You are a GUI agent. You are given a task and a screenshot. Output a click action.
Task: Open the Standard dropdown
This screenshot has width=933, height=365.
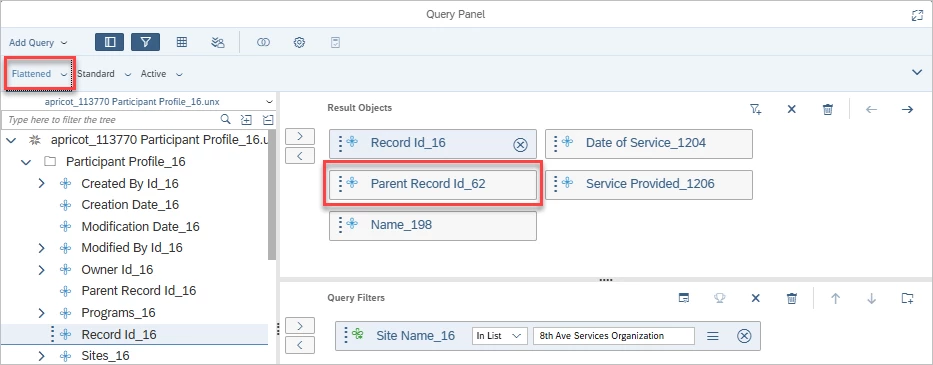tap(104, 74)
